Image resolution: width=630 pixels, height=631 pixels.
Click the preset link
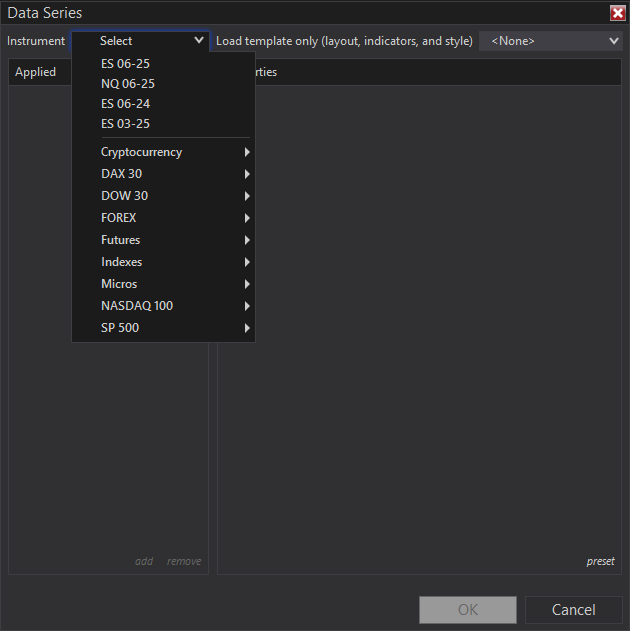click(x=601, y=561)
